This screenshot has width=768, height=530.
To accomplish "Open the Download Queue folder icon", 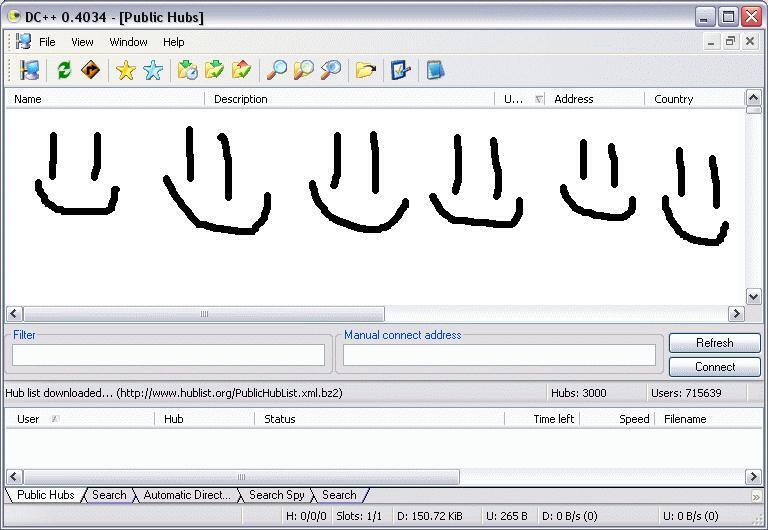I will tap(187, 70).
